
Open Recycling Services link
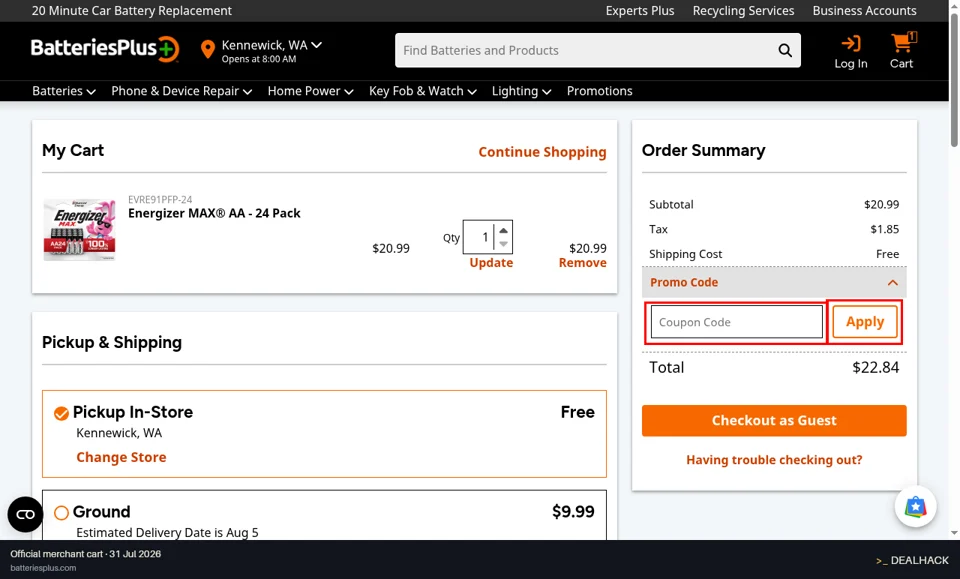pos(743,11)
